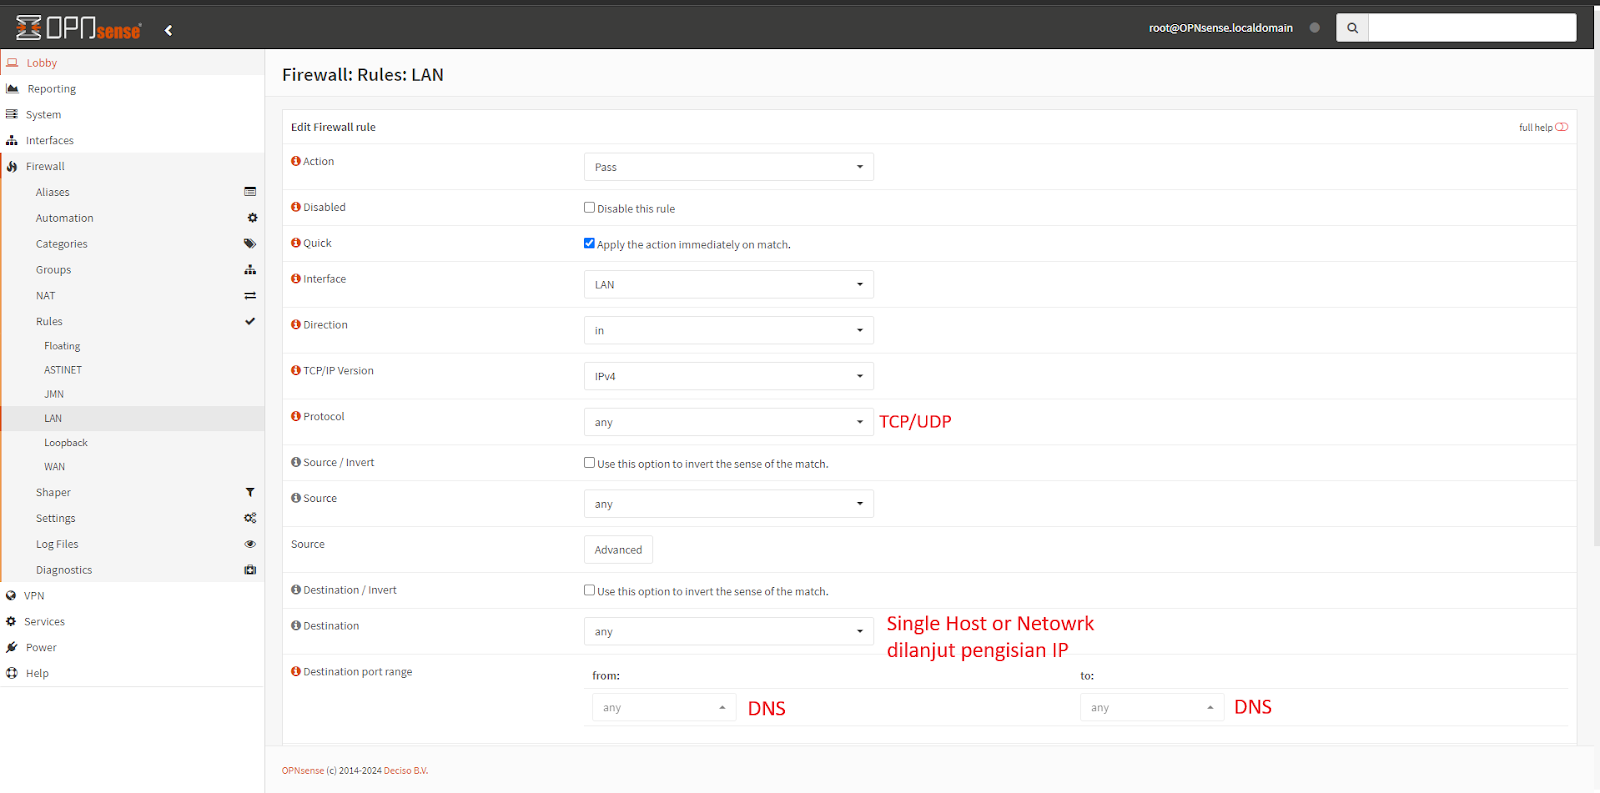Click root@OPNsense.localdomain user text
The height and width of the screenshot is (793, 1600).
point(1220,28)
